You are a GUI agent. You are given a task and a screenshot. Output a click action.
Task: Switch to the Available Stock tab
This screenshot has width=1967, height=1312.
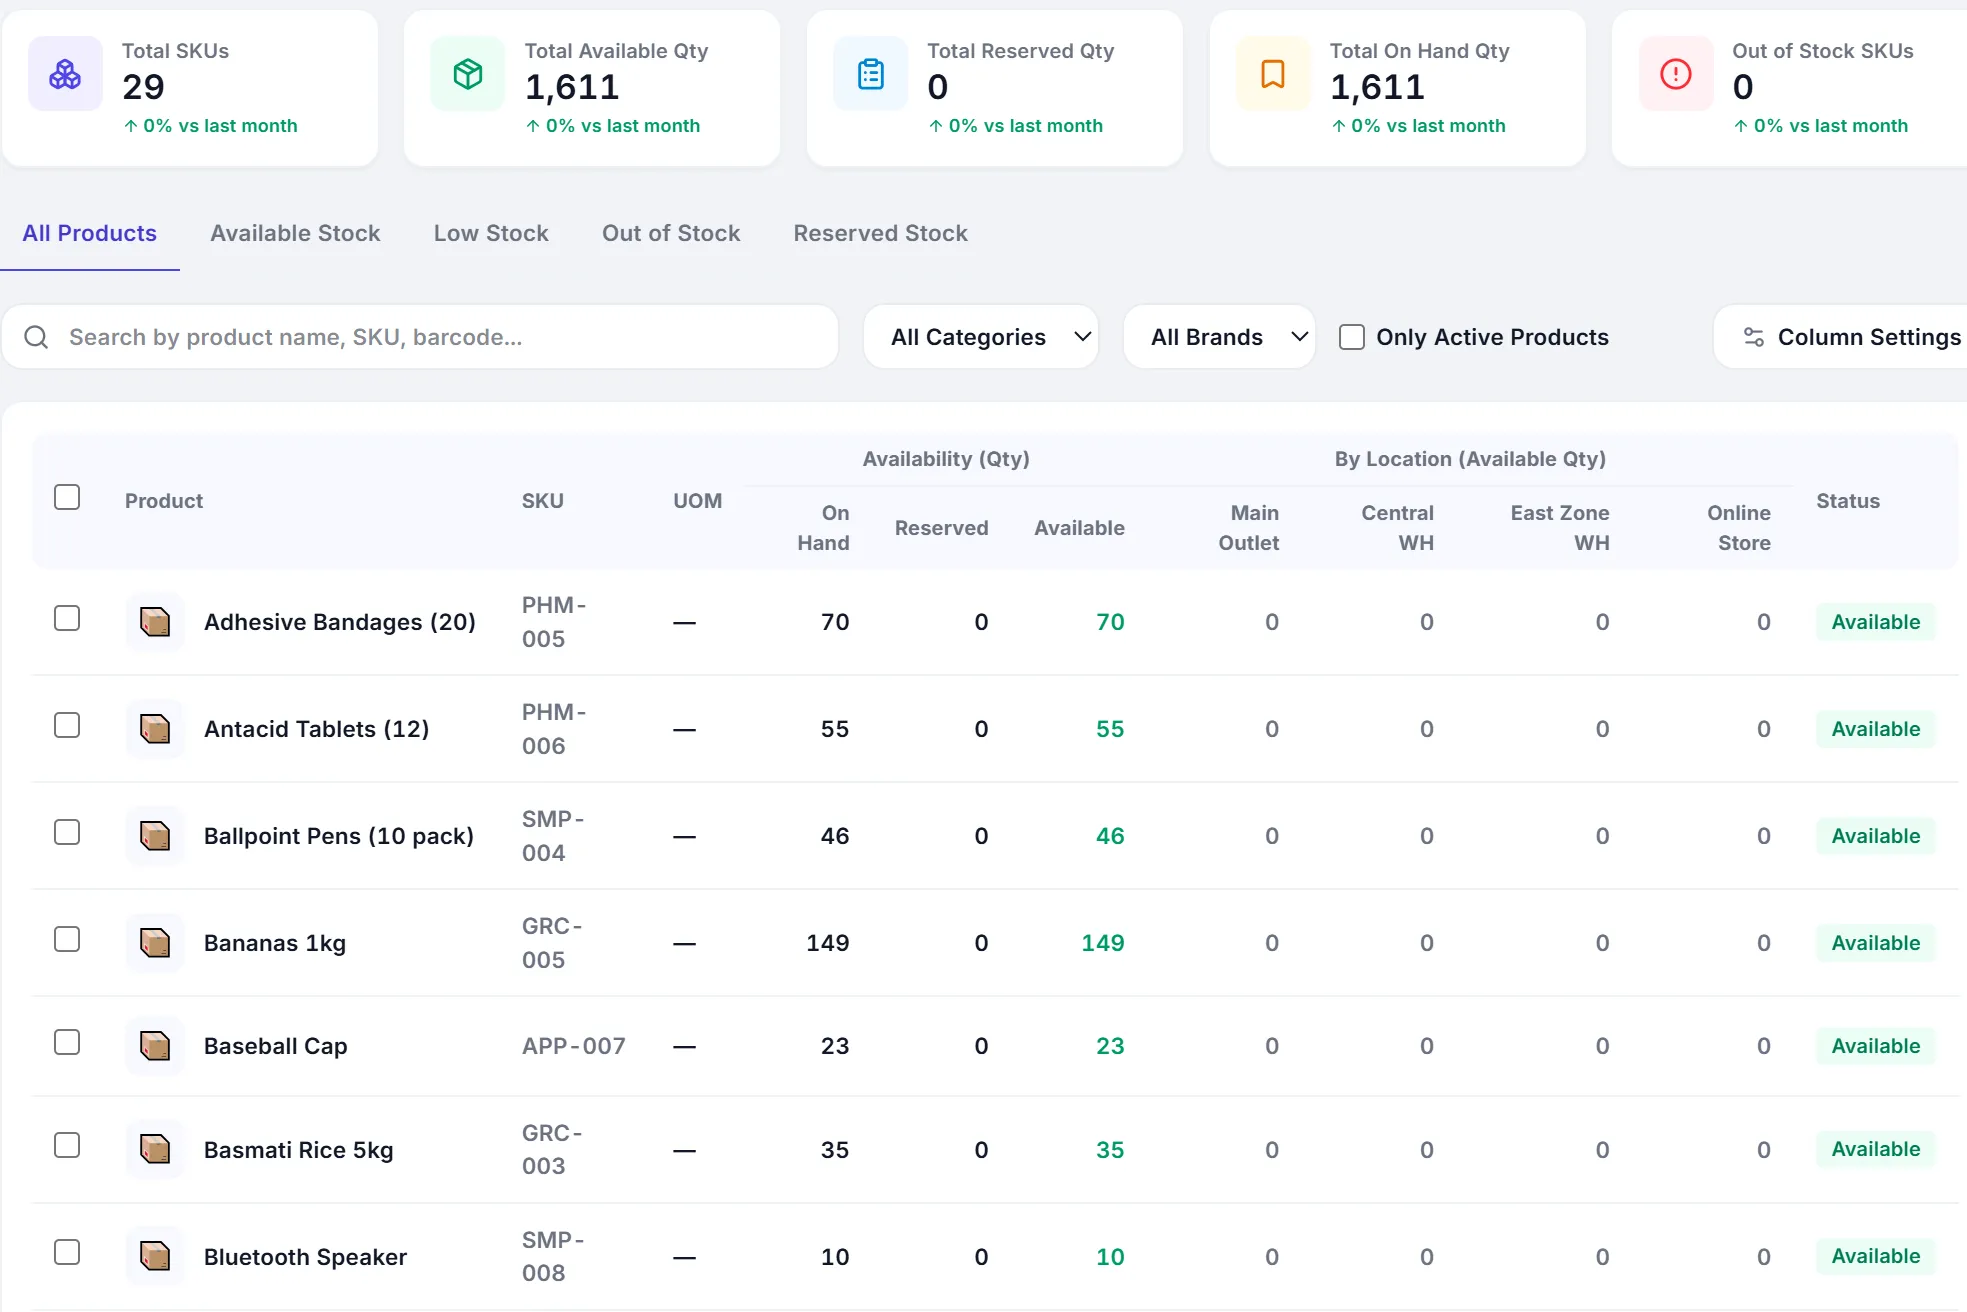(x=295, y=233)
